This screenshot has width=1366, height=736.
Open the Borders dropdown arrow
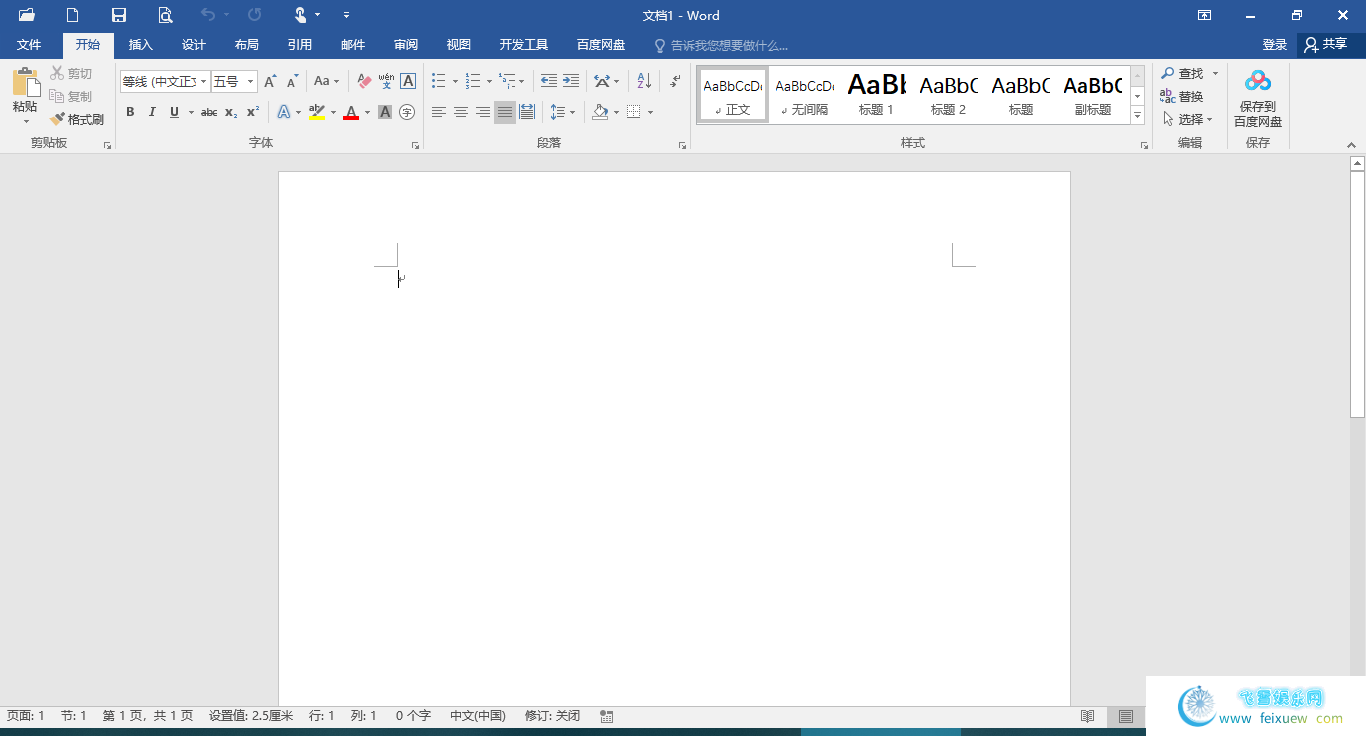point(650,112)
